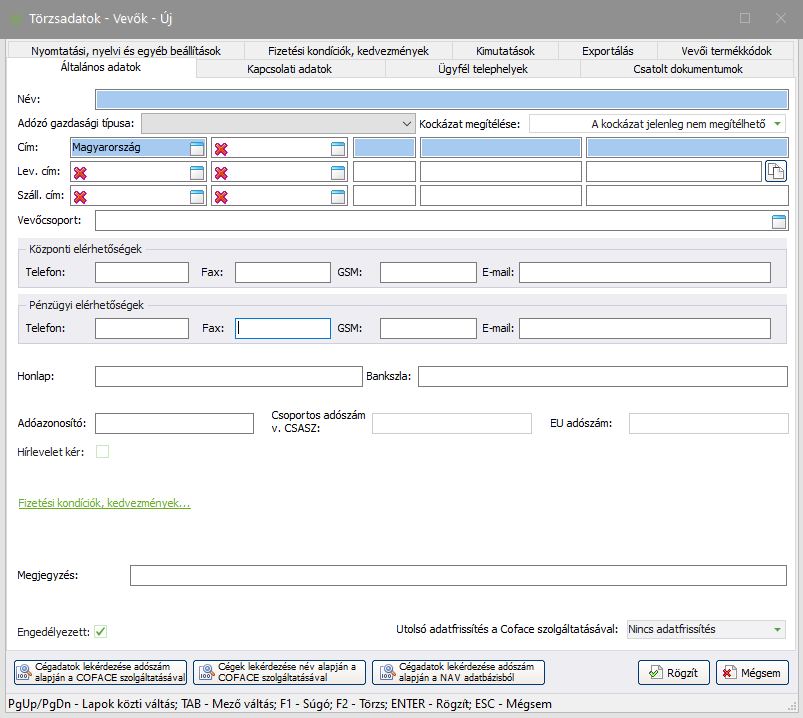This screenshot has height=718, width=803.
Task: Follow the Fizetési kondíciók, kedvezmények link
Action: point(104,503)
